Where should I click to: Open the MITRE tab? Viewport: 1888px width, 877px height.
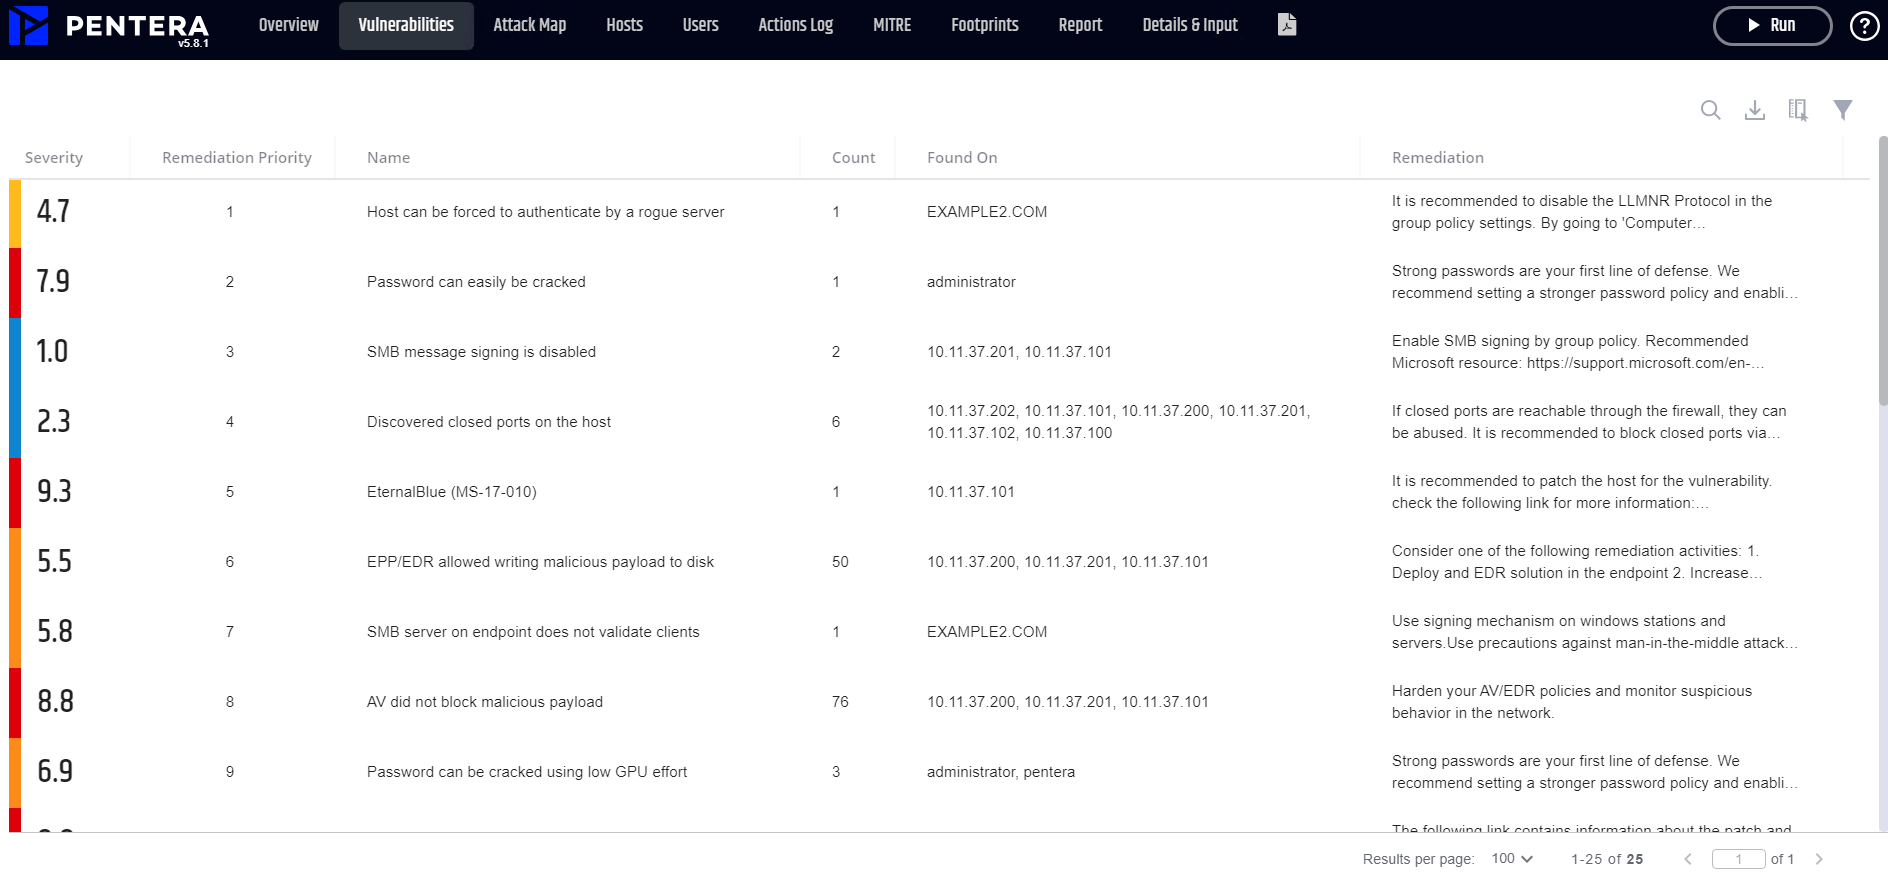891,25
